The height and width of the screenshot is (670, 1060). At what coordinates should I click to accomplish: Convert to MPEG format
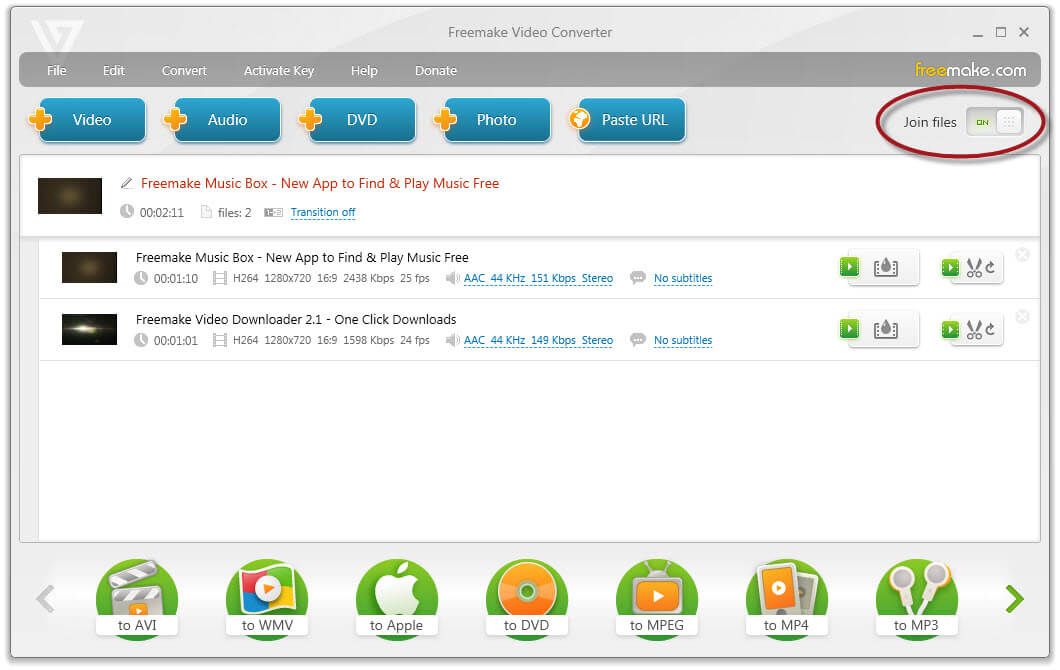(x=656, y=598)
